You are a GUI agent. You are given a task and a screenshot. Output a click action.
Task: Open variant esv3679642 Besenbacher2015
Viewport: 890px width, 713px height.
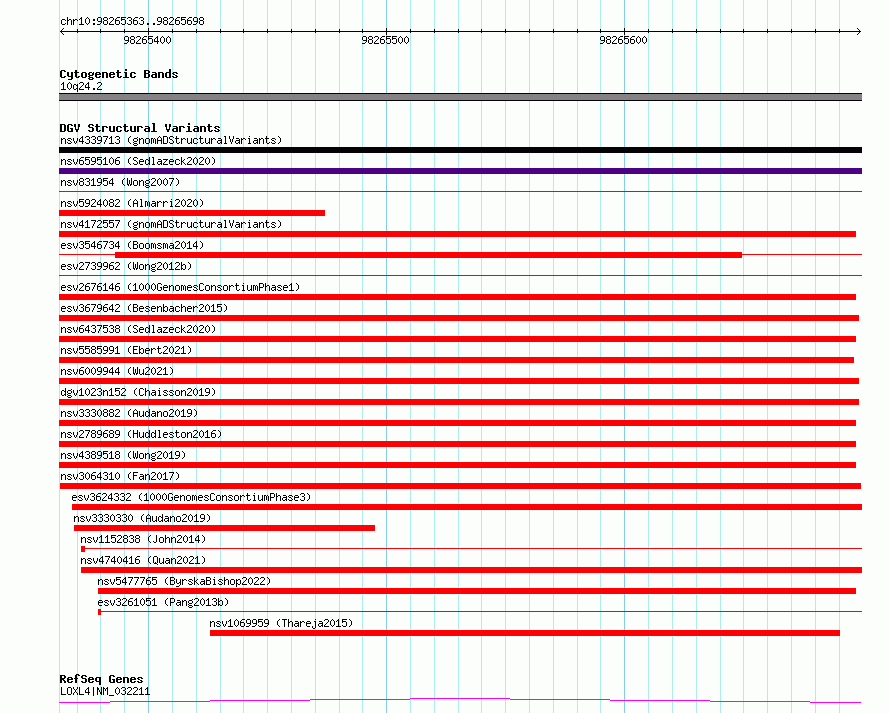pyautogui.click(x=144, y=308)
